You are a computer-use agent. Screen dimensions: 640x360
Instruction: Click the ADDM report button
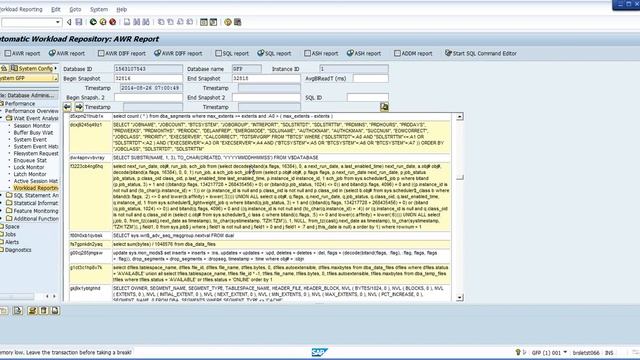[x=413, y=53]
